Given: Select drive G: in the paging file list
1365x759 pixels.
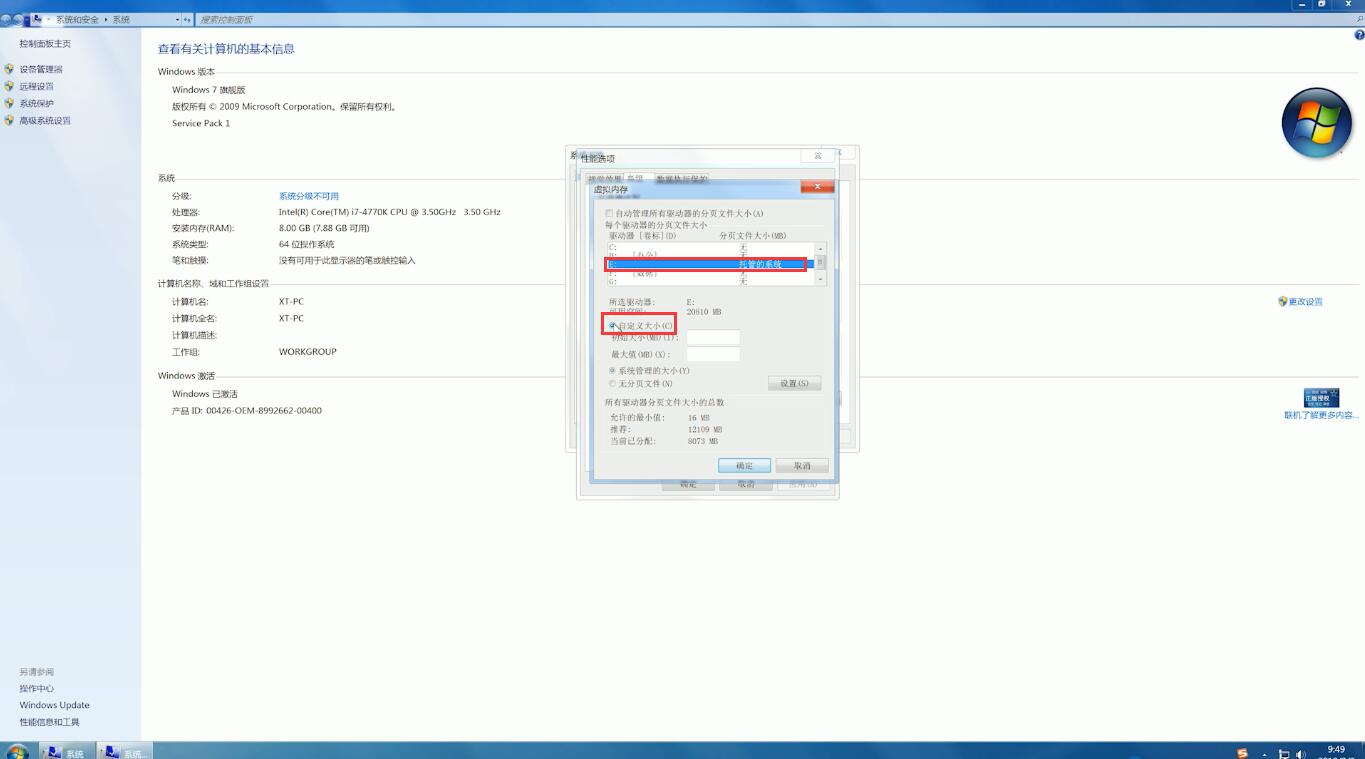Looking at the screenshot, I should click(x=710, y=282).
